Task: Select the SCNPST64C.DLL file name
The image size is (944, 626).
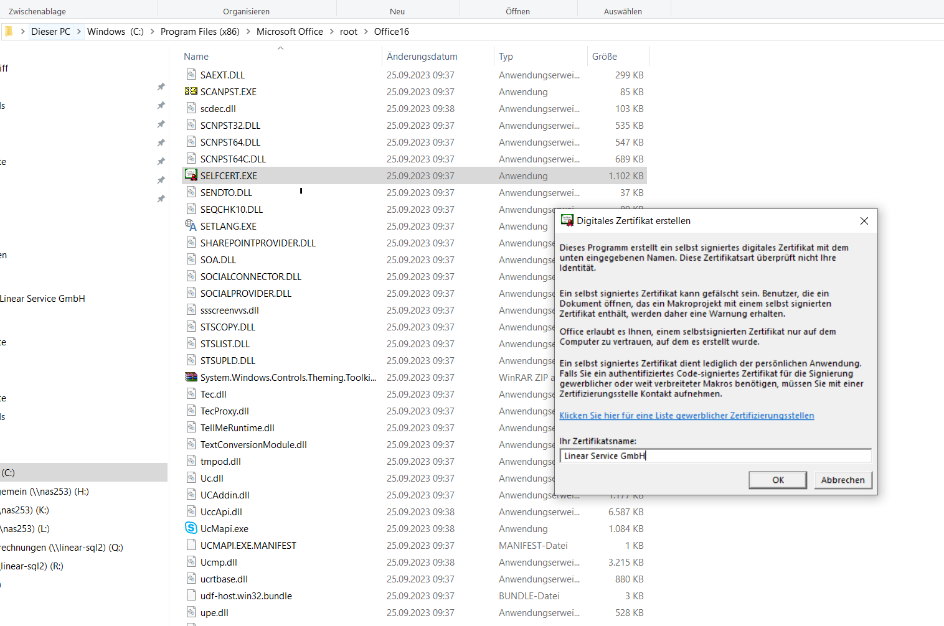Action: tap(233, 159)
